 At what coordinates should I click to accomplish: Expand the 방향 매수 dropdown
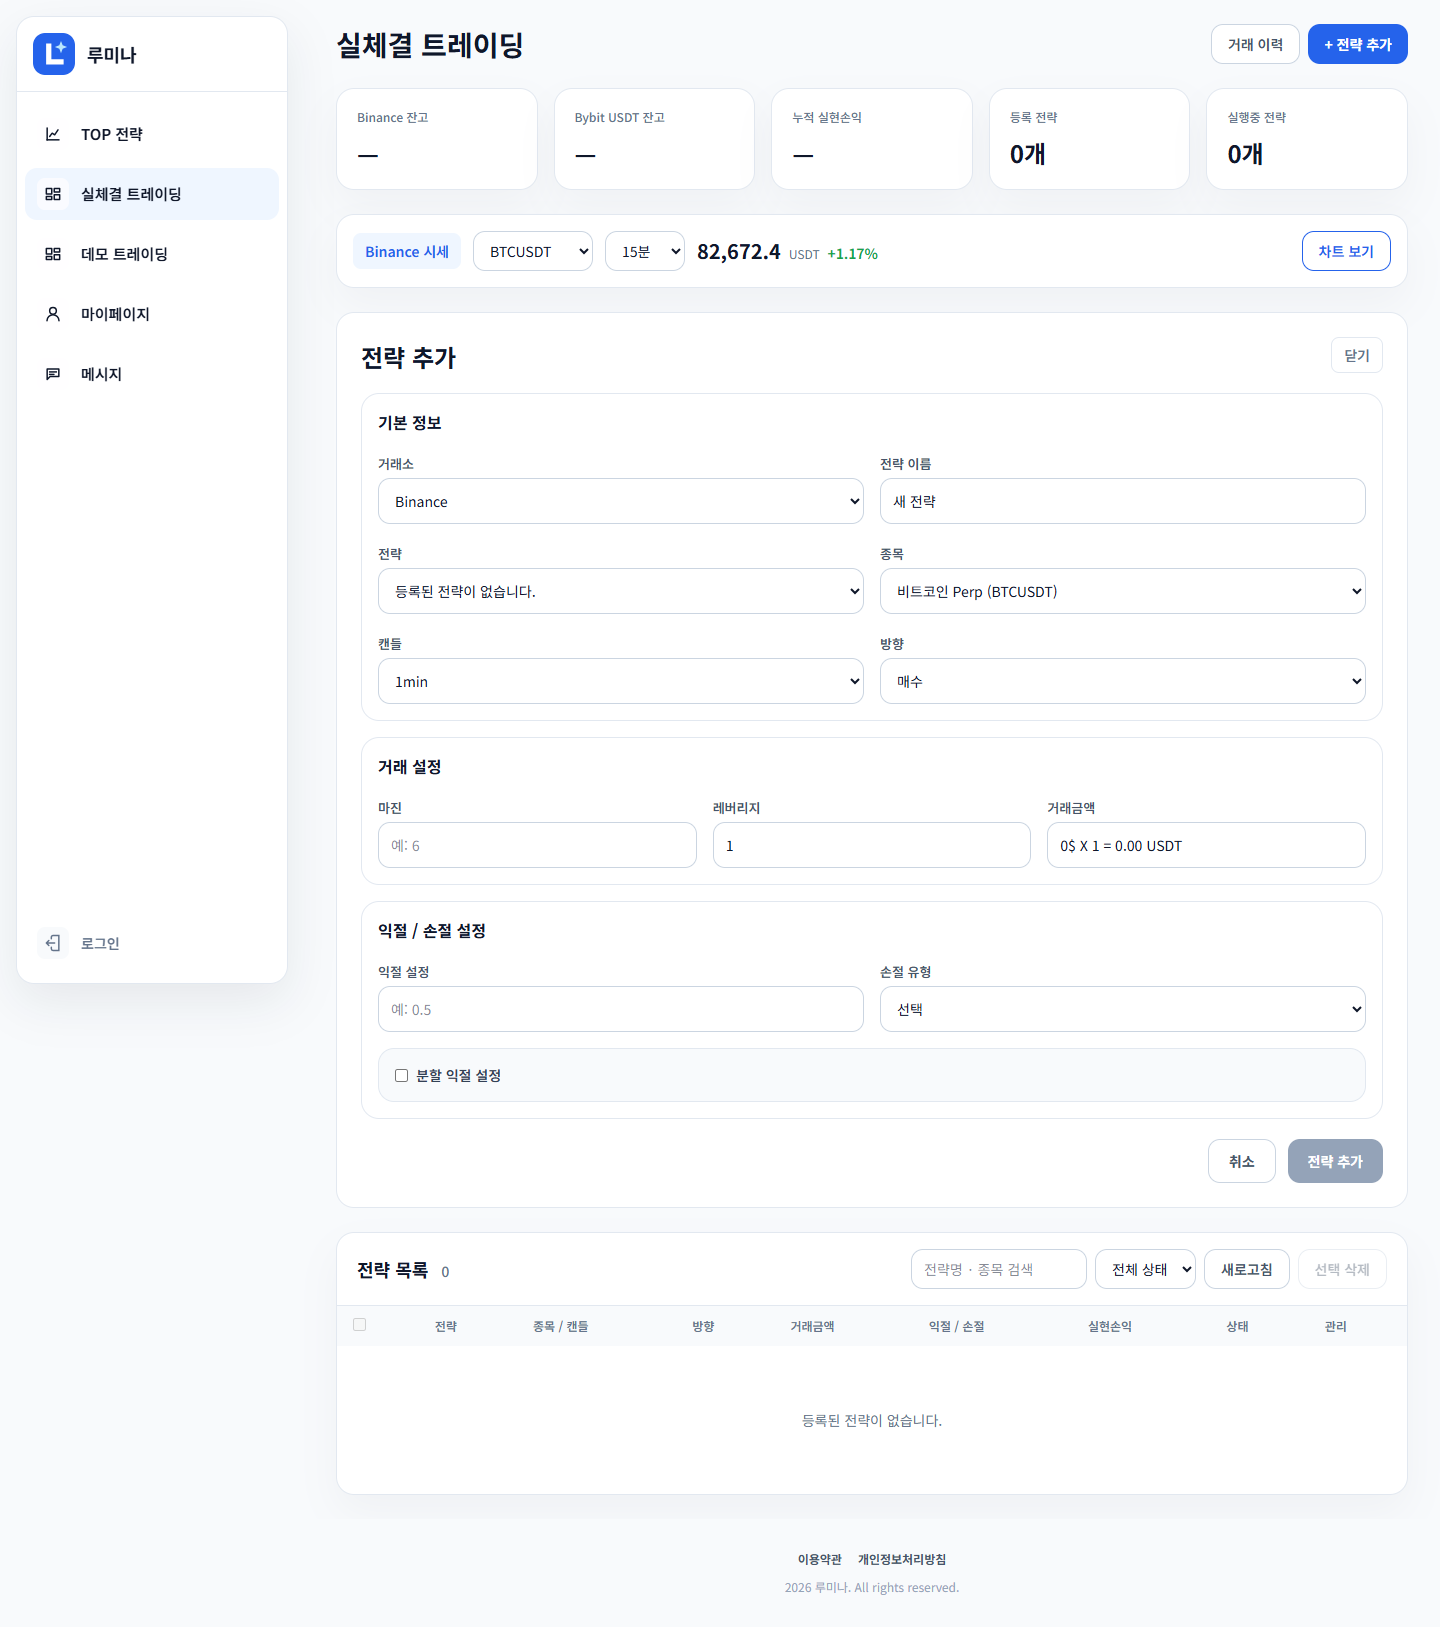1123,681
